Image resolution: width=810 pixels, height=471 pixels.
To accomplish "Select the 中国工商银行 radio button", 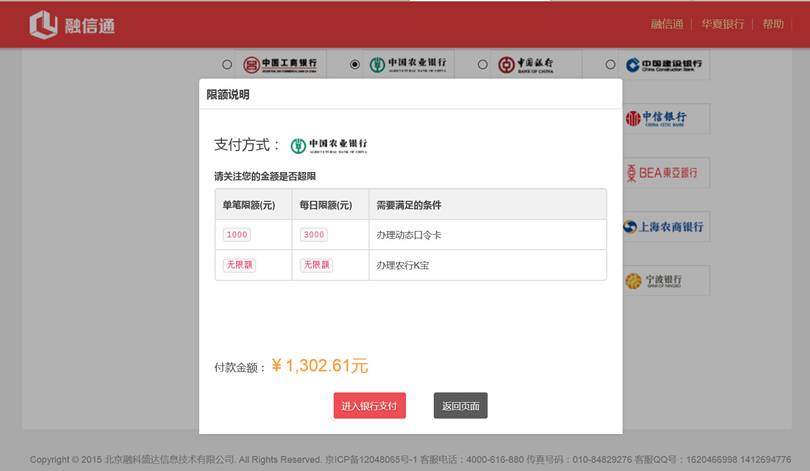I will [x=227, y=65].
